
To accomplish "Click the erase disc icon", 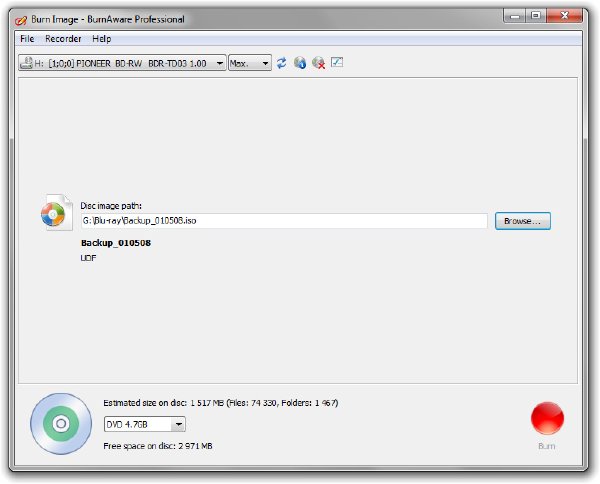I will [x=318, y=63].
